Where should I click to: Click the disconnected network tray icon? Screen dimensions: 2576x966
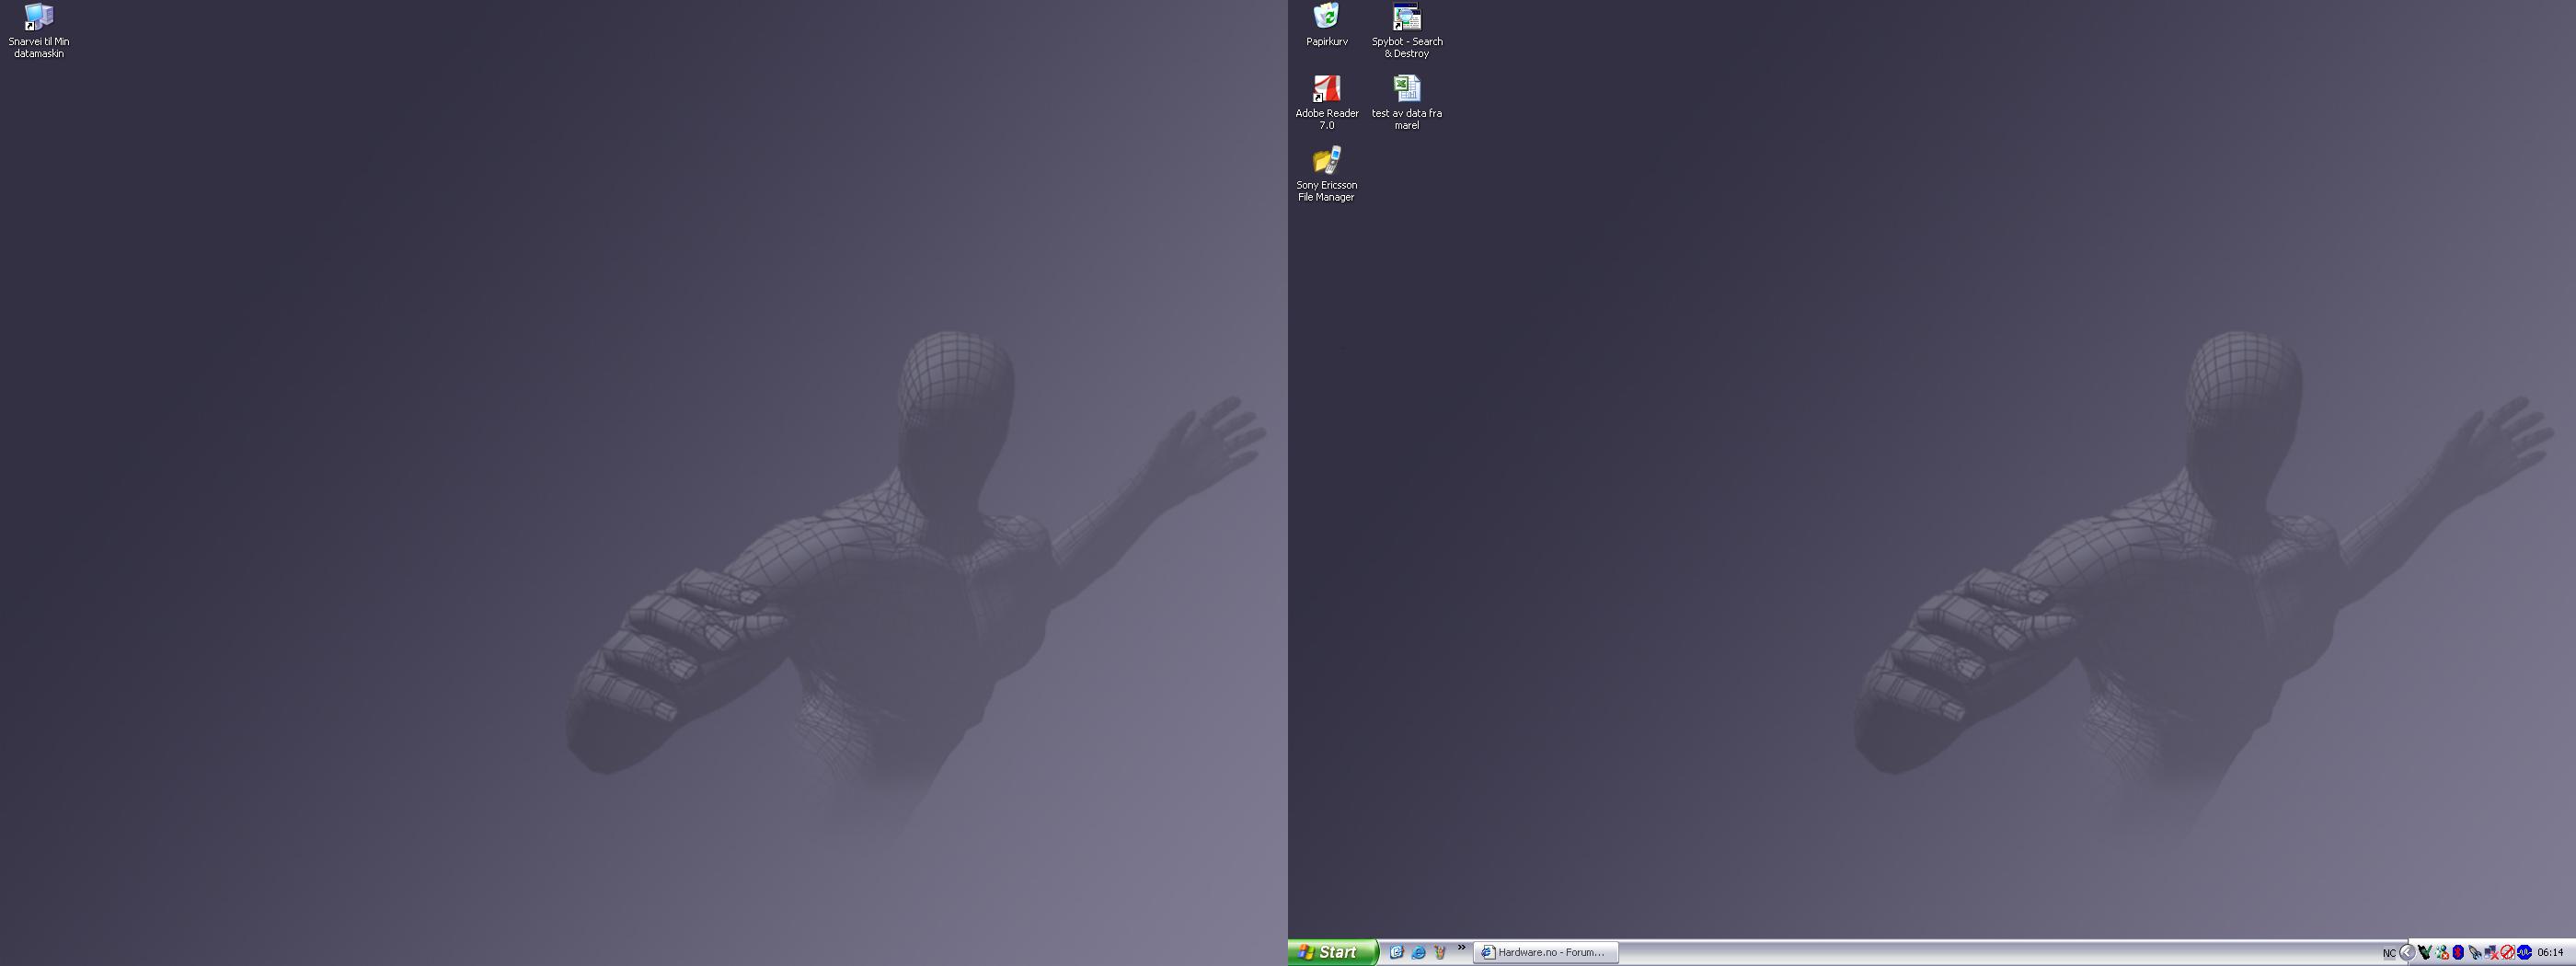(x=2492, y=953)
